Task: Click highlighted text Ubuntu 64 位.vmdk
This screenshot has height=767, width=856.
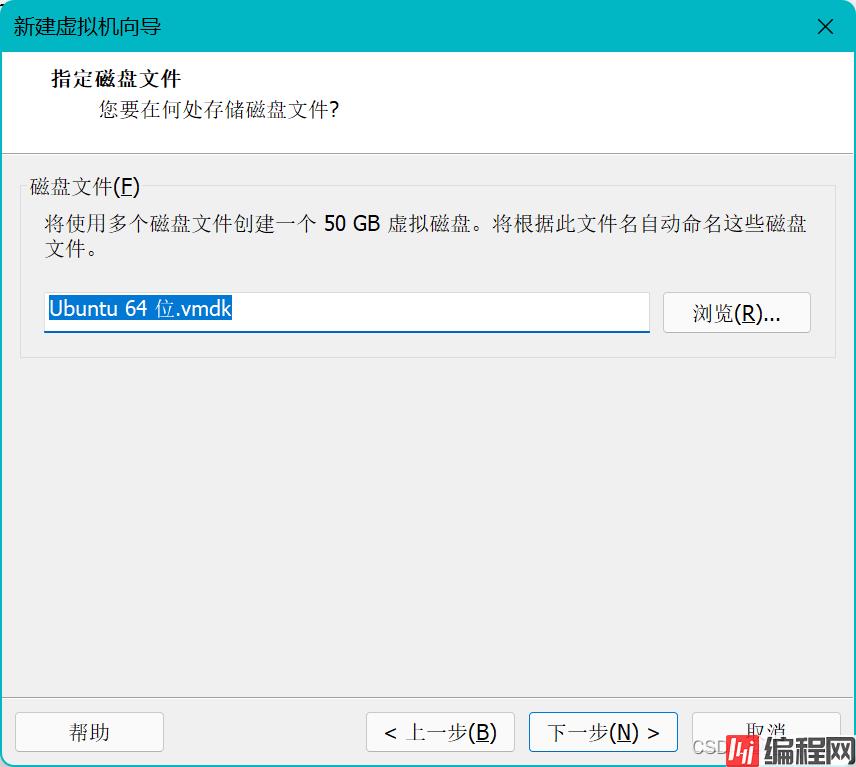Action: pyautogui.click(x=140, y=310)
